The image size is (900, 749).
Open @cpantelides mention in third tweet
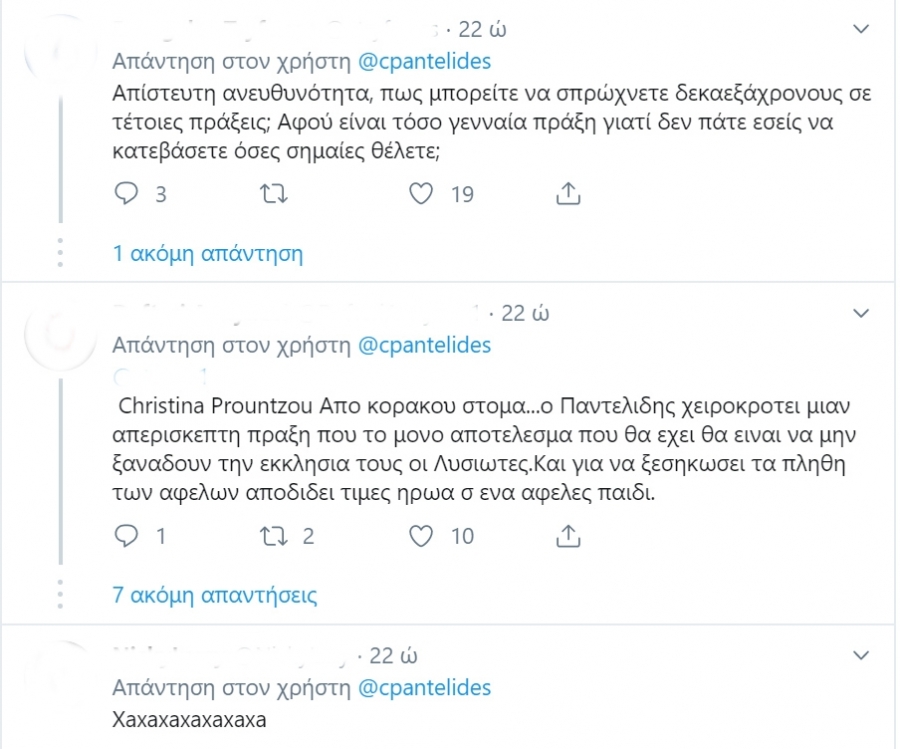[x=425, y=688]
